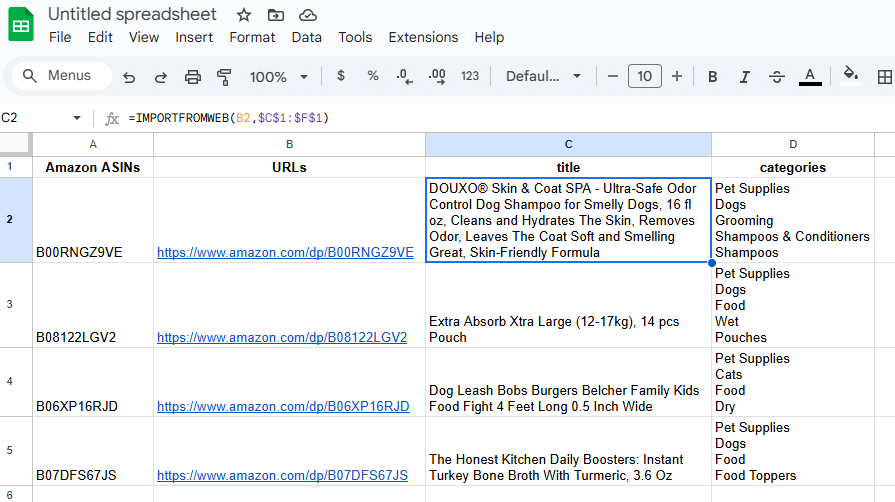Print the spreadsheet using printer icon
Image resolution: width=895 pixels, height=502 pixels.
point(193,77)
